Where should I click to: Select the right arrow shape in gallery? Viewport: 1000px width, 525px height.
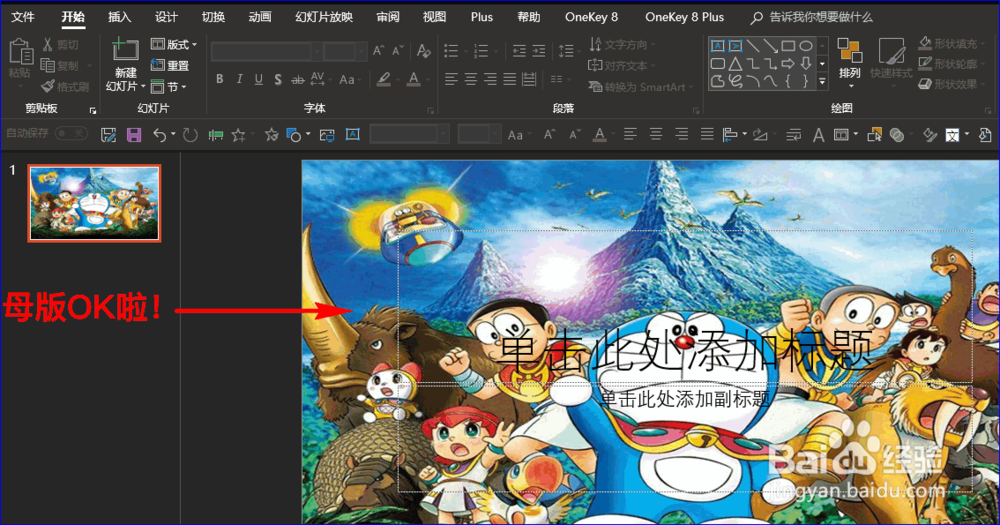coord(788,64)
